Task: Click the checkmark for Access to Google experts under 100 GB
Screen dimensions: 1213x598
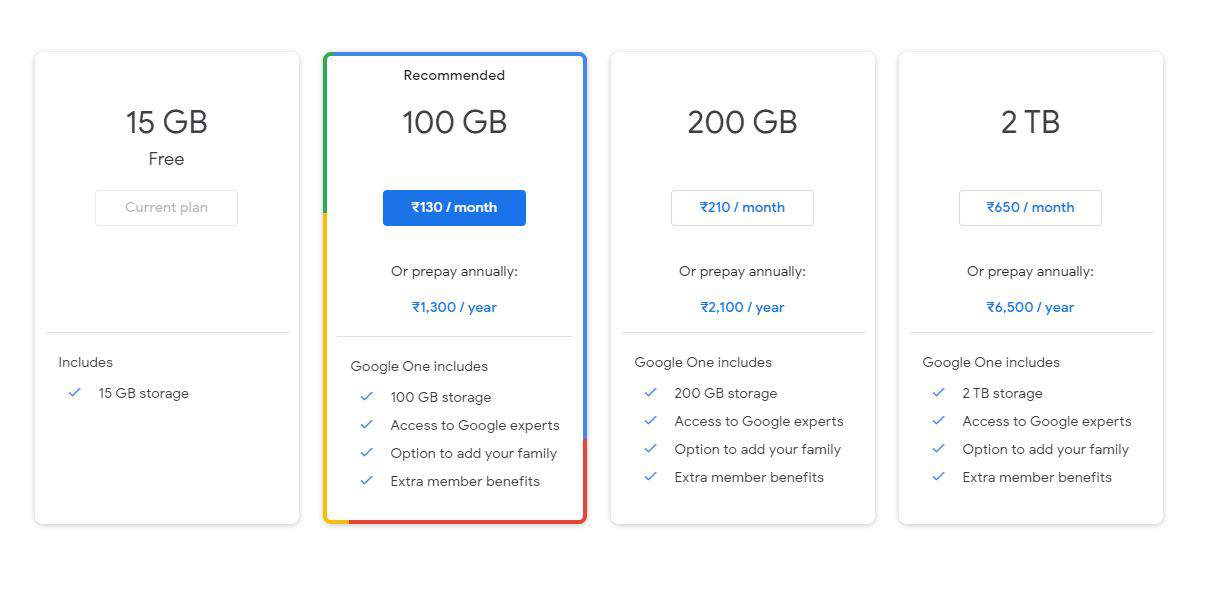Action: (x=365, y=425)
